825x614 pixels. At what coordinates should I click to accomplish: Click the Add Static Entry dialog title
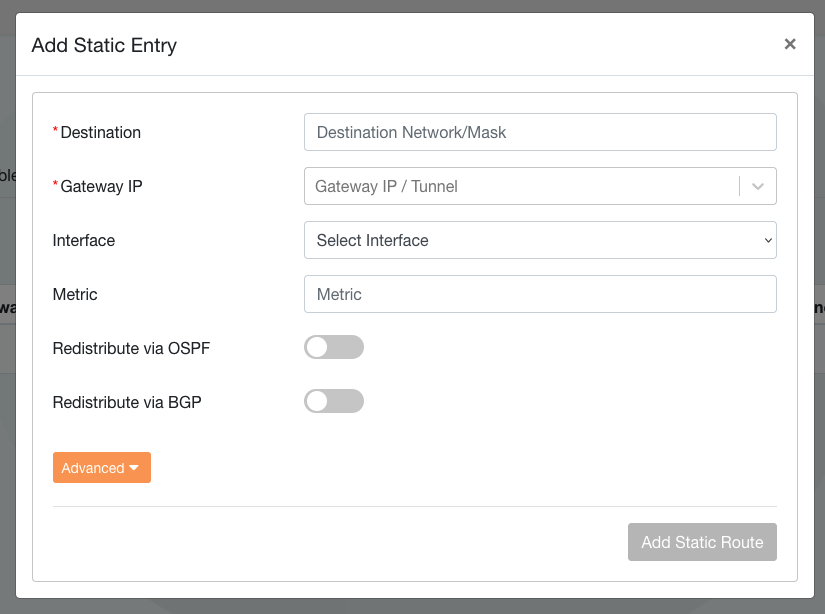click(104, 45)
